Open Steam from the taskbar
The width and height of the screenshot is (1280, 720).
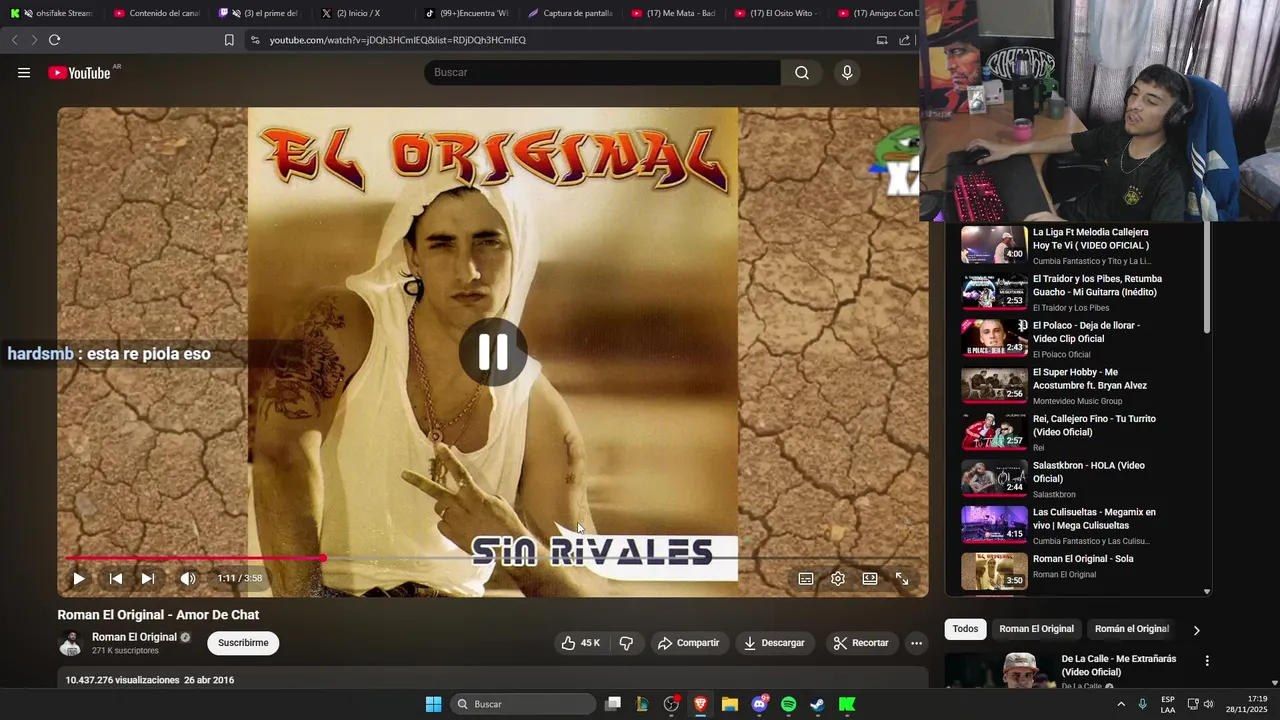817,704
